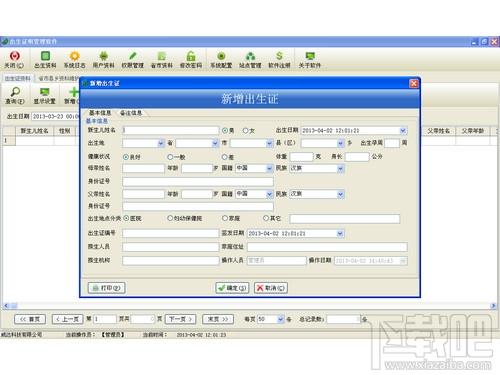The height and width of the screenshot is (375, 500).
Task: Open 关于软件 monitor icon
Action: click(310, 60)
